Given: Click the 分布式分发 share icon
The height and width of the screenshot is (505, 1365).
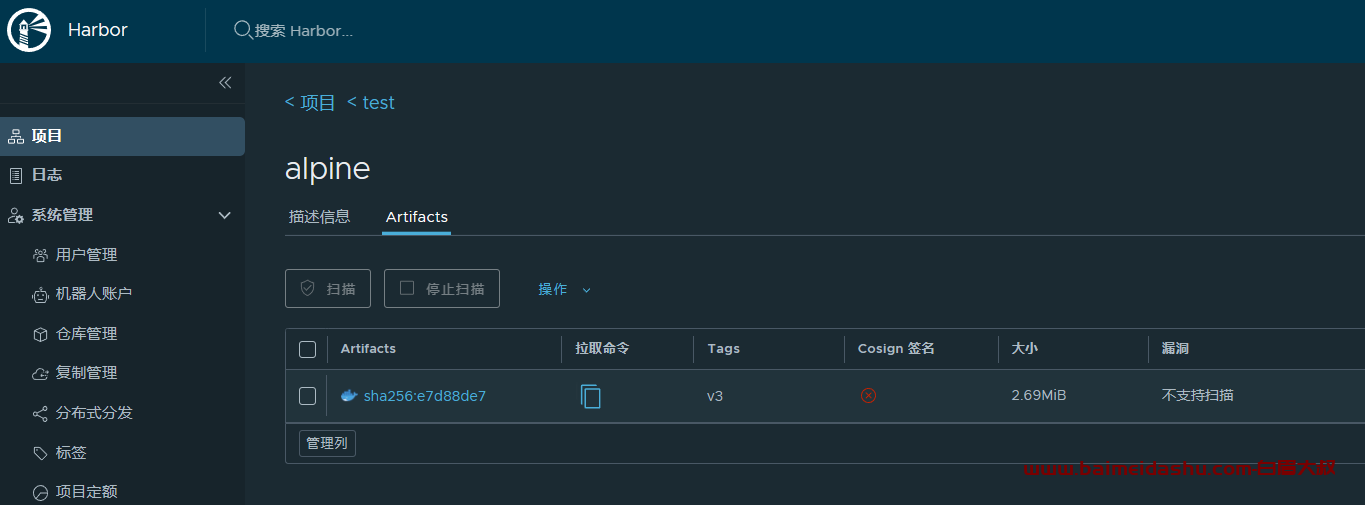Looking at the screenshot, I should click(40, 413).
